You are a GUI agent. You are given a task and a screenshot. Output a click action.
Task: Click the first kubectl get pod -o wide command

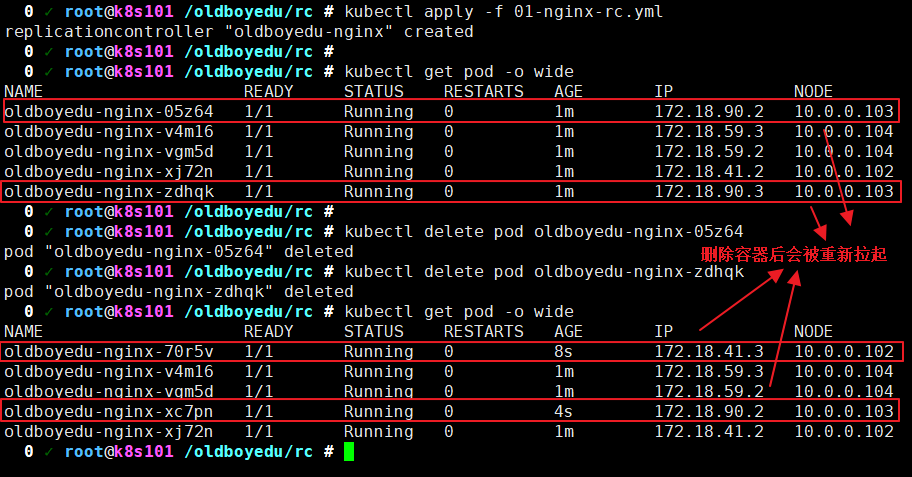tap(458, 71)
